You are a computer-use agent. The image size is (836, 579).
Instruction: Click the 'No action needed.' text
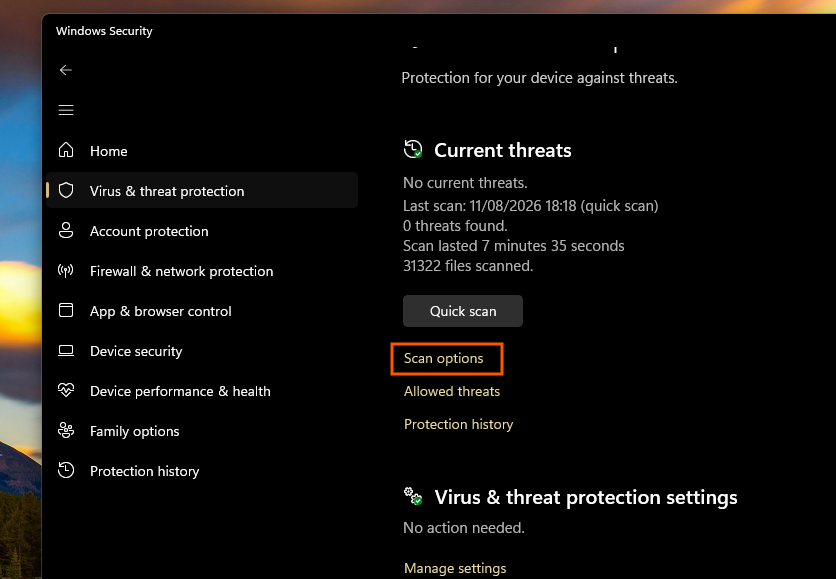pos(464,528)
